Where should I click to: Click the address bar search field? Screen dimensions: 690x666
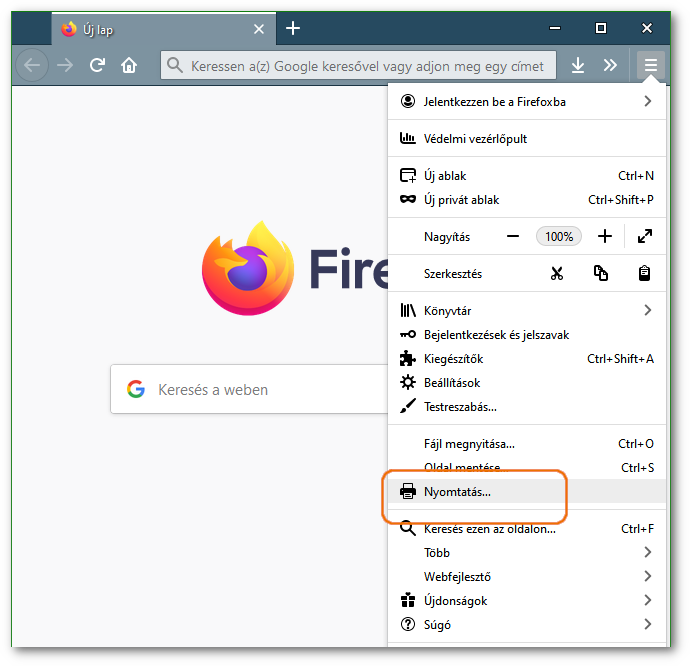358,66
